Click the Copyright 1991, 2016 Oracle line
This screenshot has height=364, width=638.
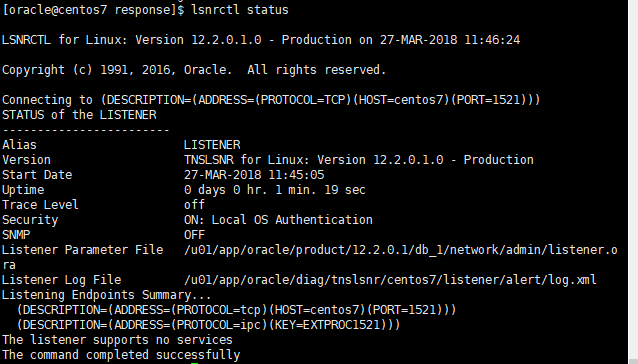click(x=194, y=70)
